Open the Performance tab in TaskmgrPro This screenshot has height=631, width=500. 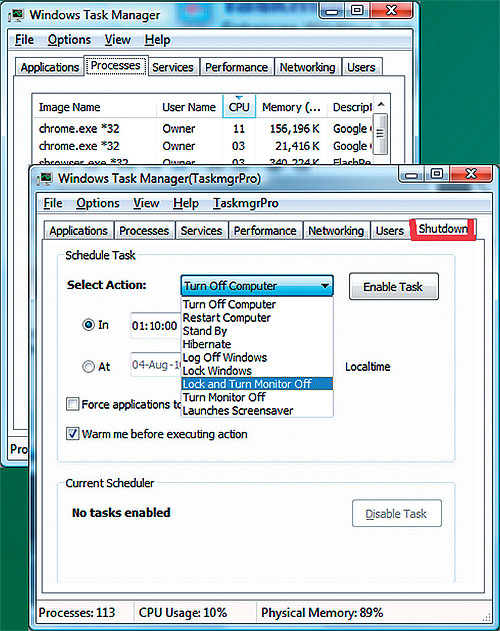click(x=265, y=231)
